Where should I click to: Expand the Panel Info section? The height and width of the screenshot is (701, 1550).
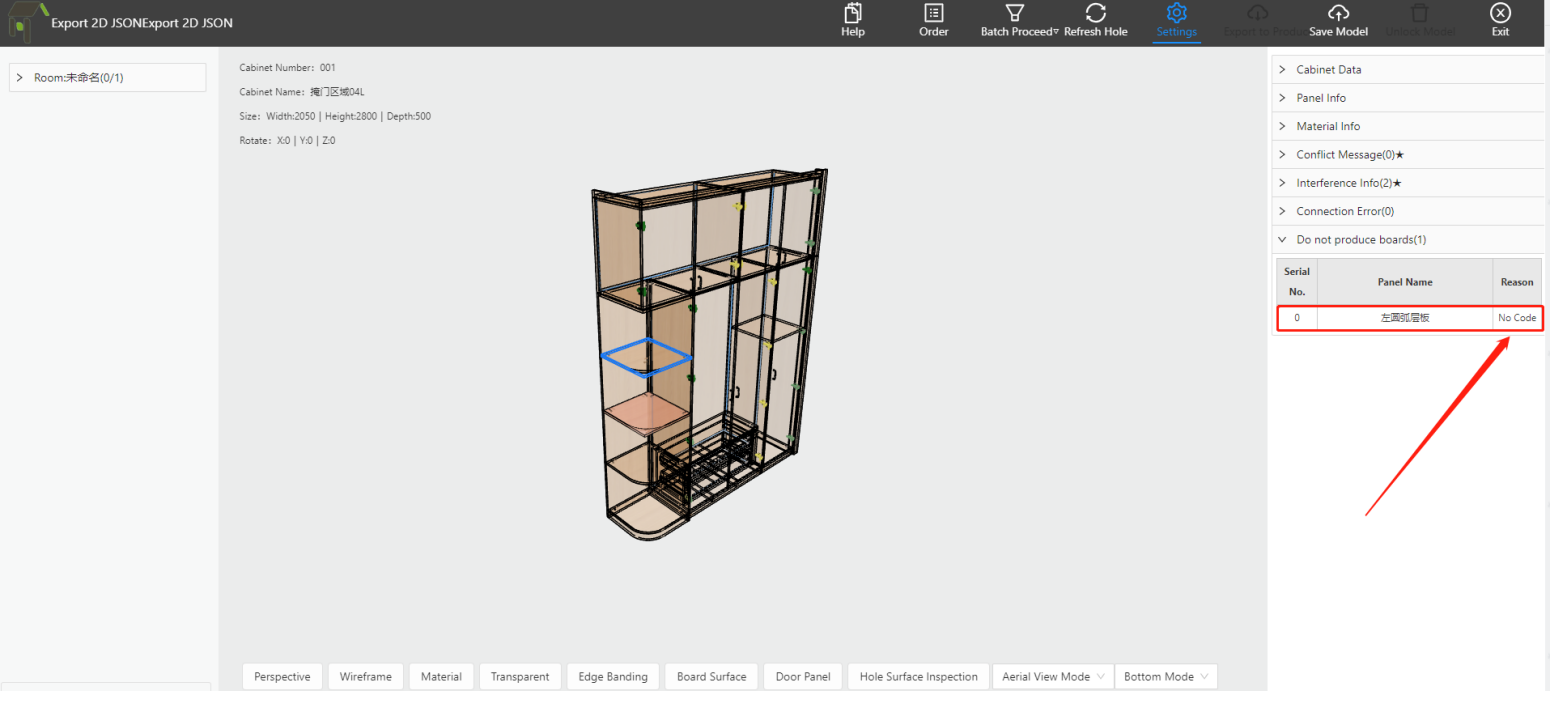tap(1408, 98)
